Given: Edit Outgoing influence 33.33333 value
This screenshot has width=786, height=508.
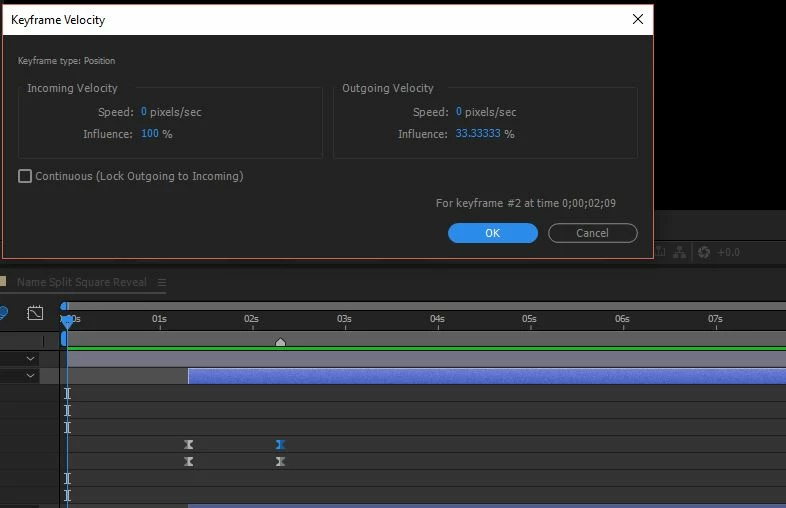Looking at the screenshot, I should tap(478, 133).
